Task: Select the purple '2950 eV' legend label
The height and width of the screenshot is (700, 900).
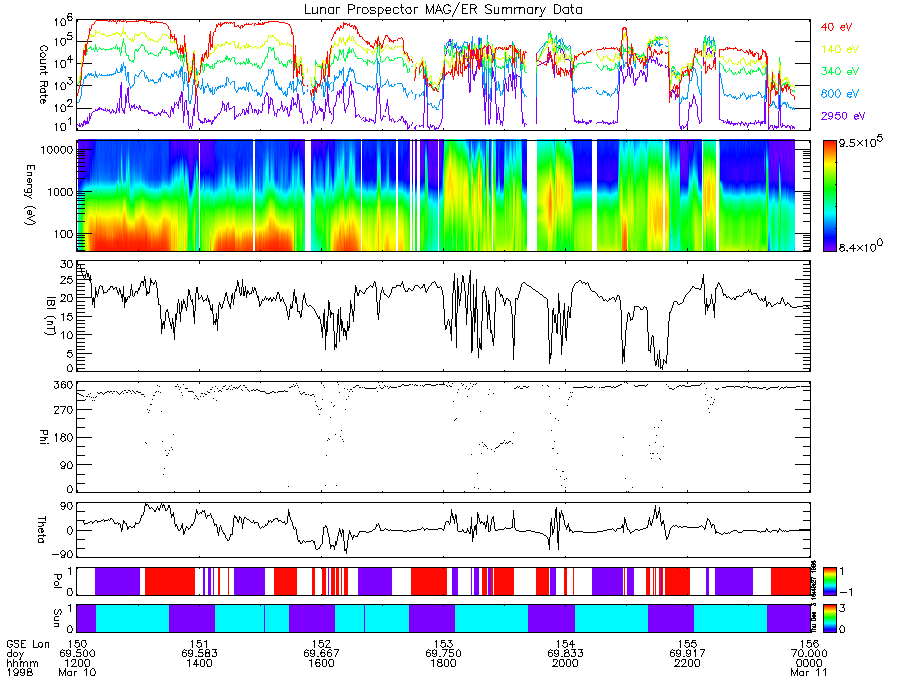Action: pyautogui.click(x=843, y=116)
